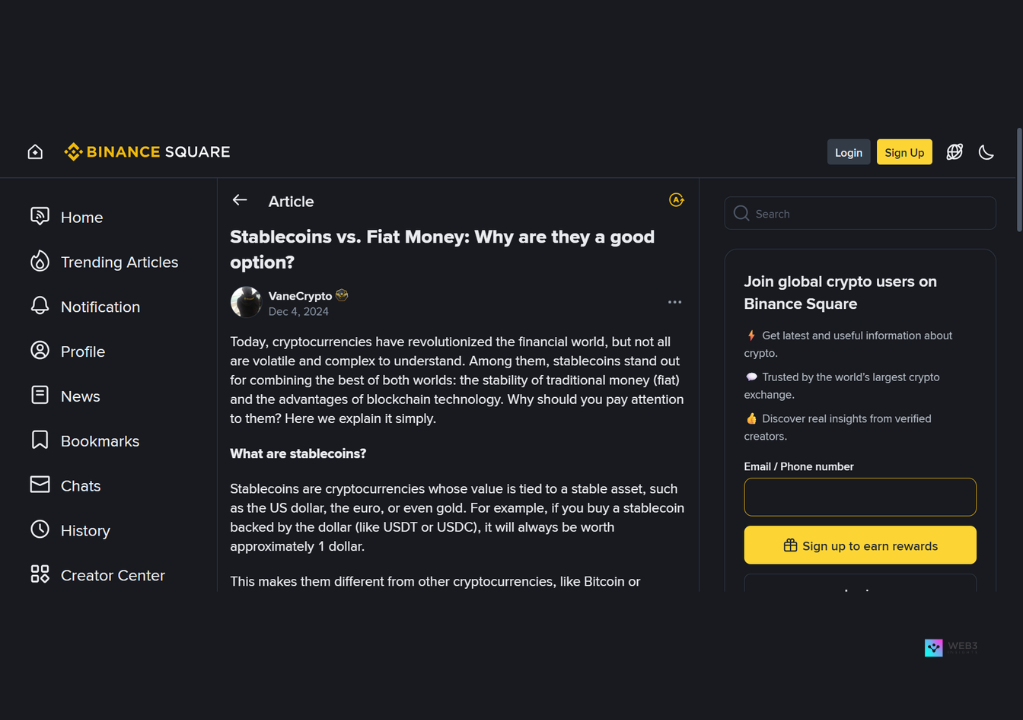Open the Creator Center
This screenshot has width=1023, height=720.
coord(113,575)
